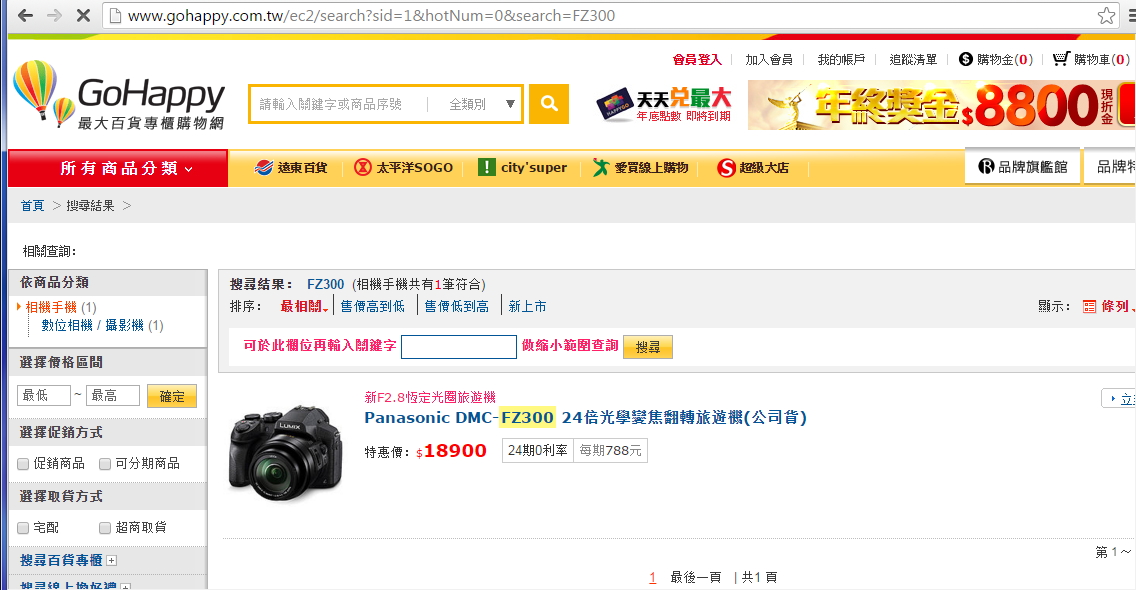The width and height of the screenshot is (1136, 590).
Task: Focus the narrow-down keyword input field
Action: click(459, 346)
